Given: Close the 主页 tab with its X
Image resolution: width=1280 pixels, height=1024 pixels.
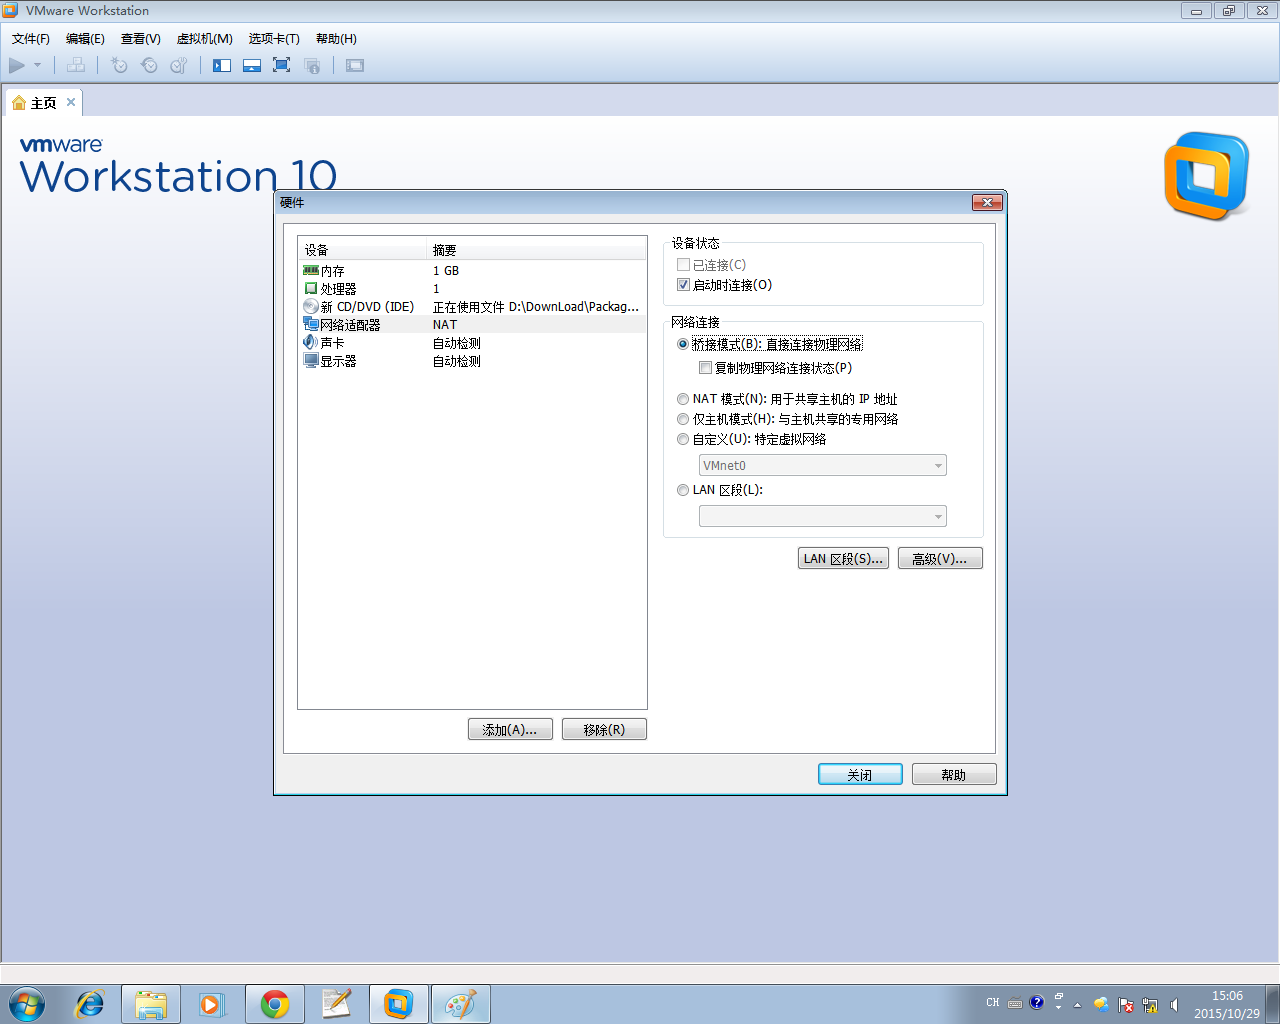Looking at the screenshot, I should point(71,102).
